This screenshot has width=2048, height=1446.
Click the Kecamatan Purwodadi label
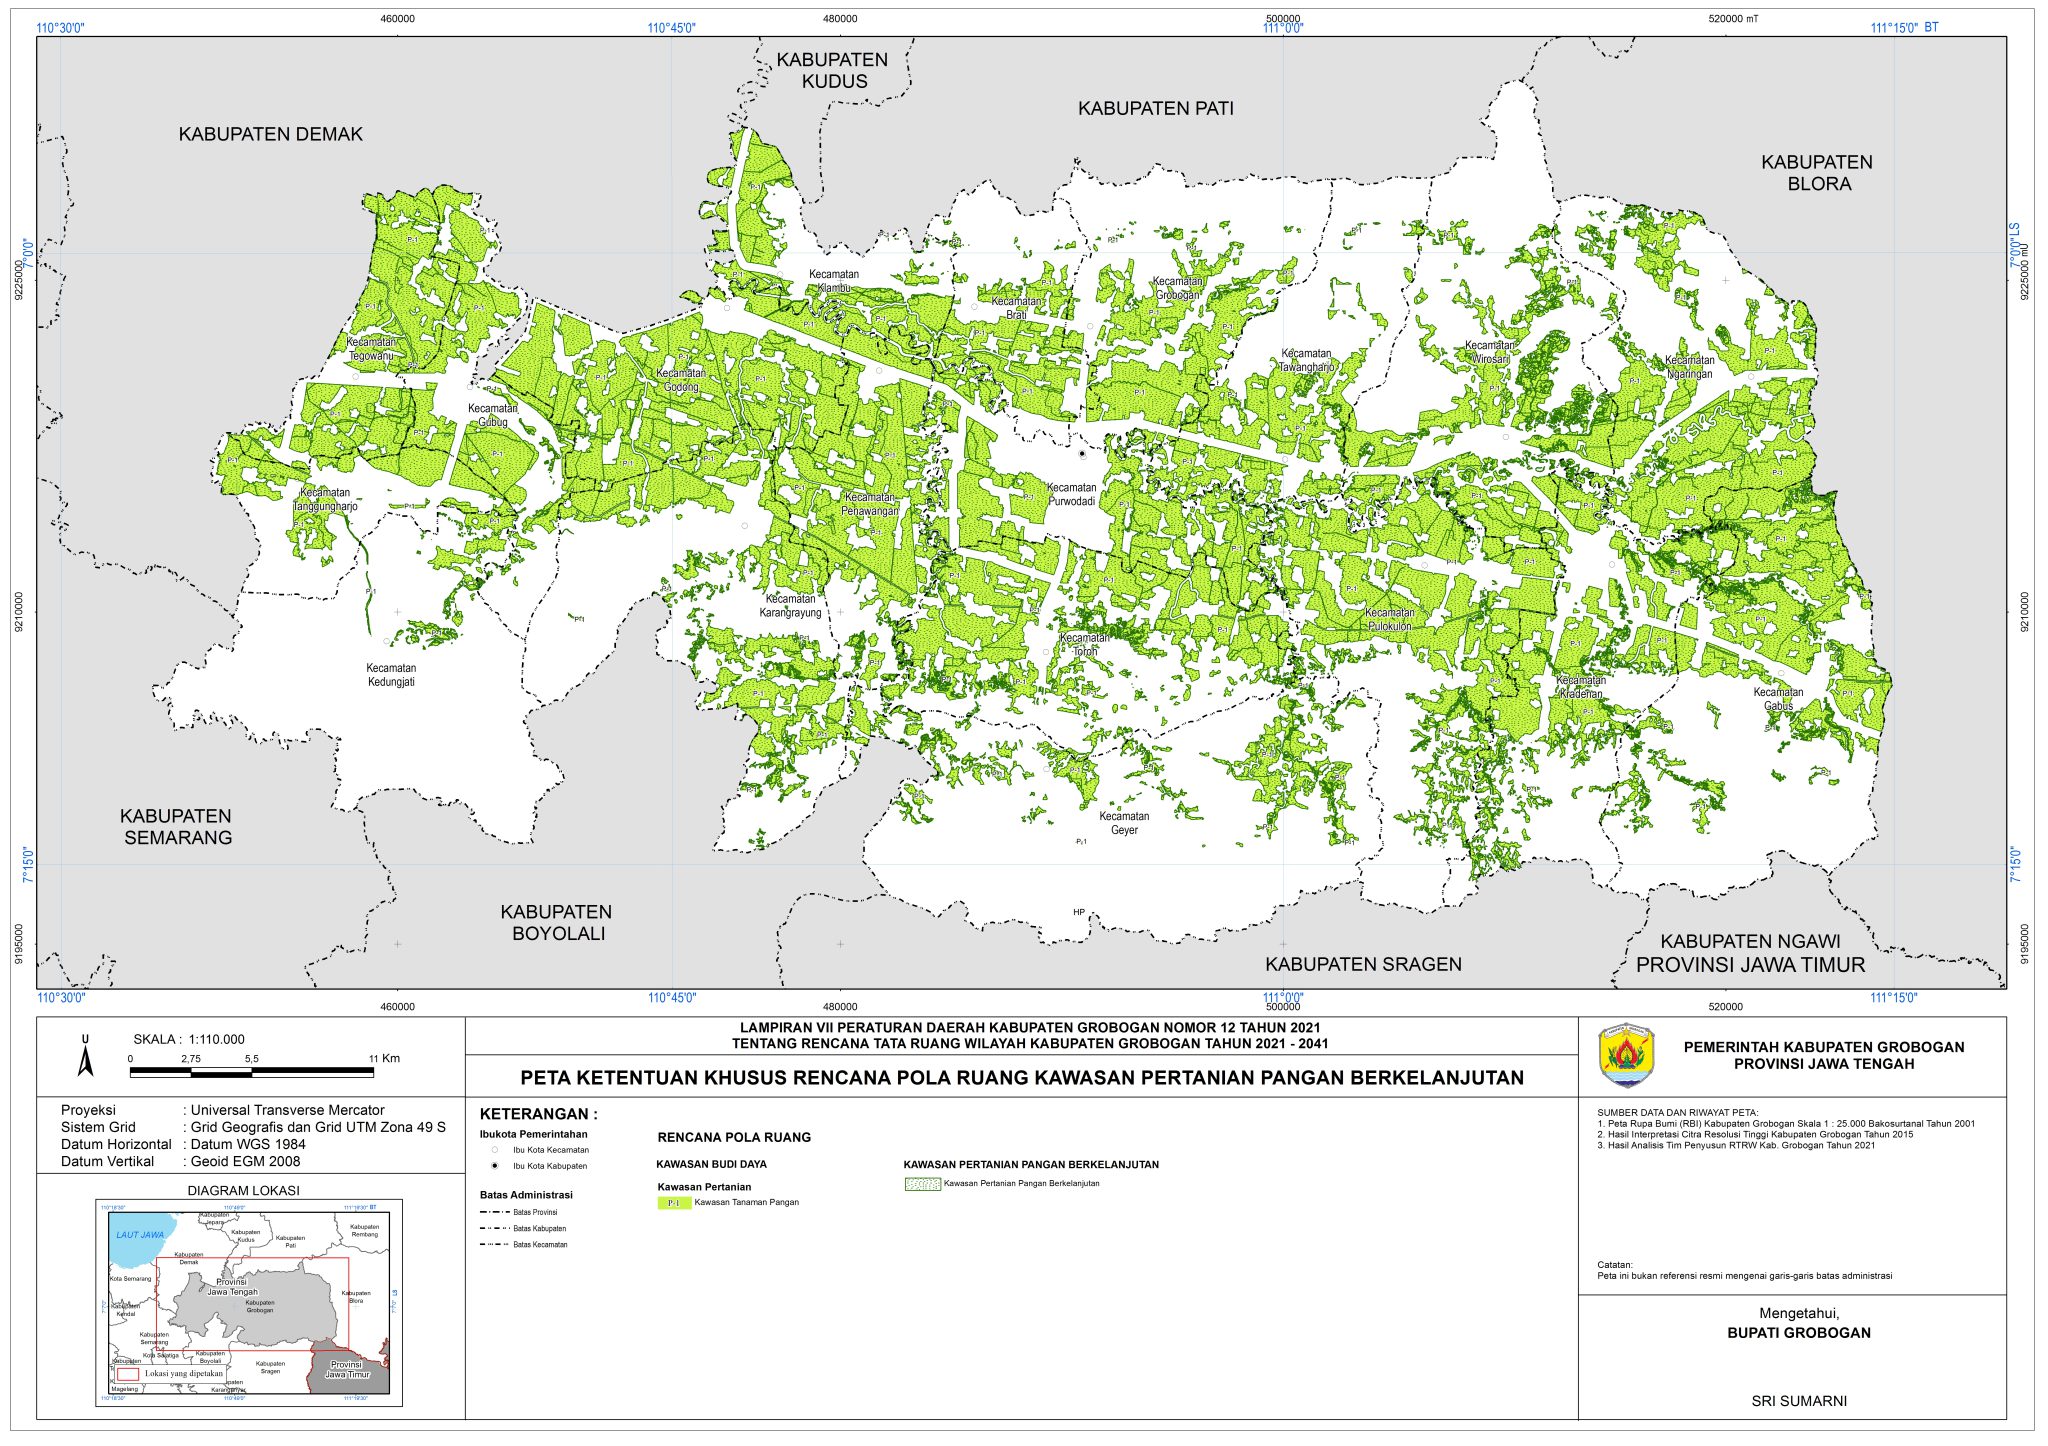point(1071,494)
